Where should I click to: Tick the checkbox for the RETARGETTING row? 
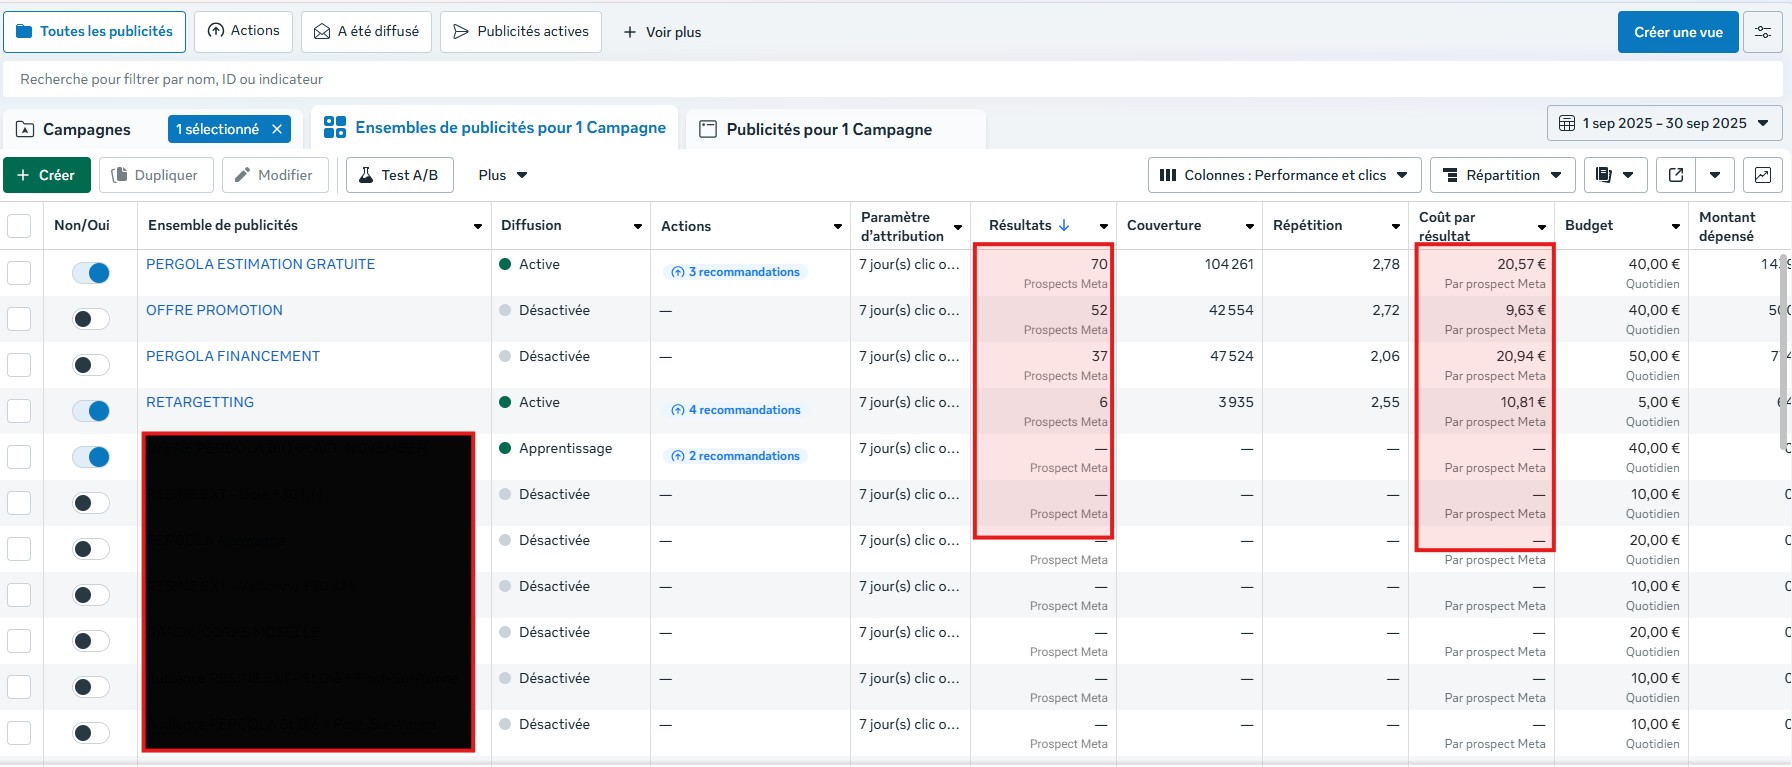point(19,411)
